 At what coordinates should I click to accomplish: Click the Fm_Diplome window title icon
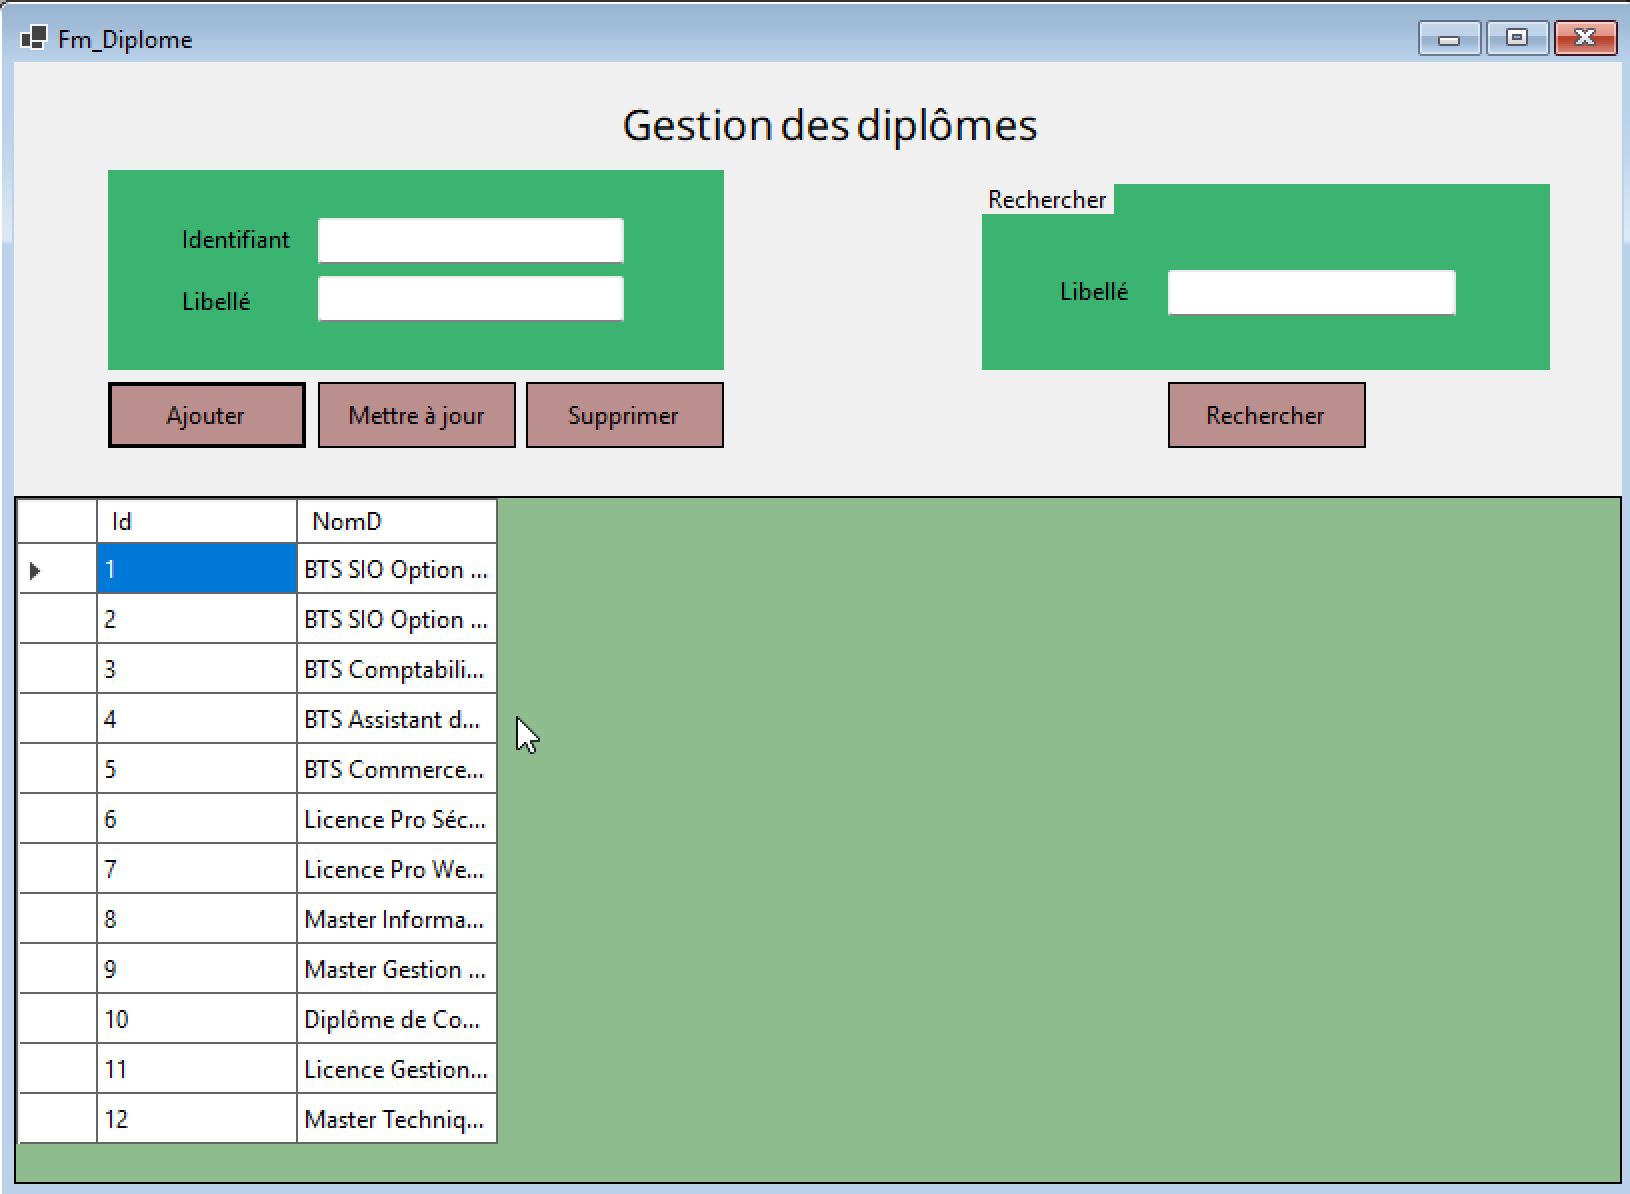(33, 39)
